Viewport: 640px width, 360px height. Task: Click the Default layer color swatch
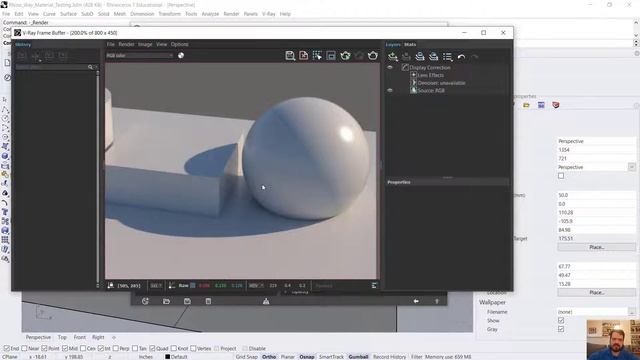(167, 357)
